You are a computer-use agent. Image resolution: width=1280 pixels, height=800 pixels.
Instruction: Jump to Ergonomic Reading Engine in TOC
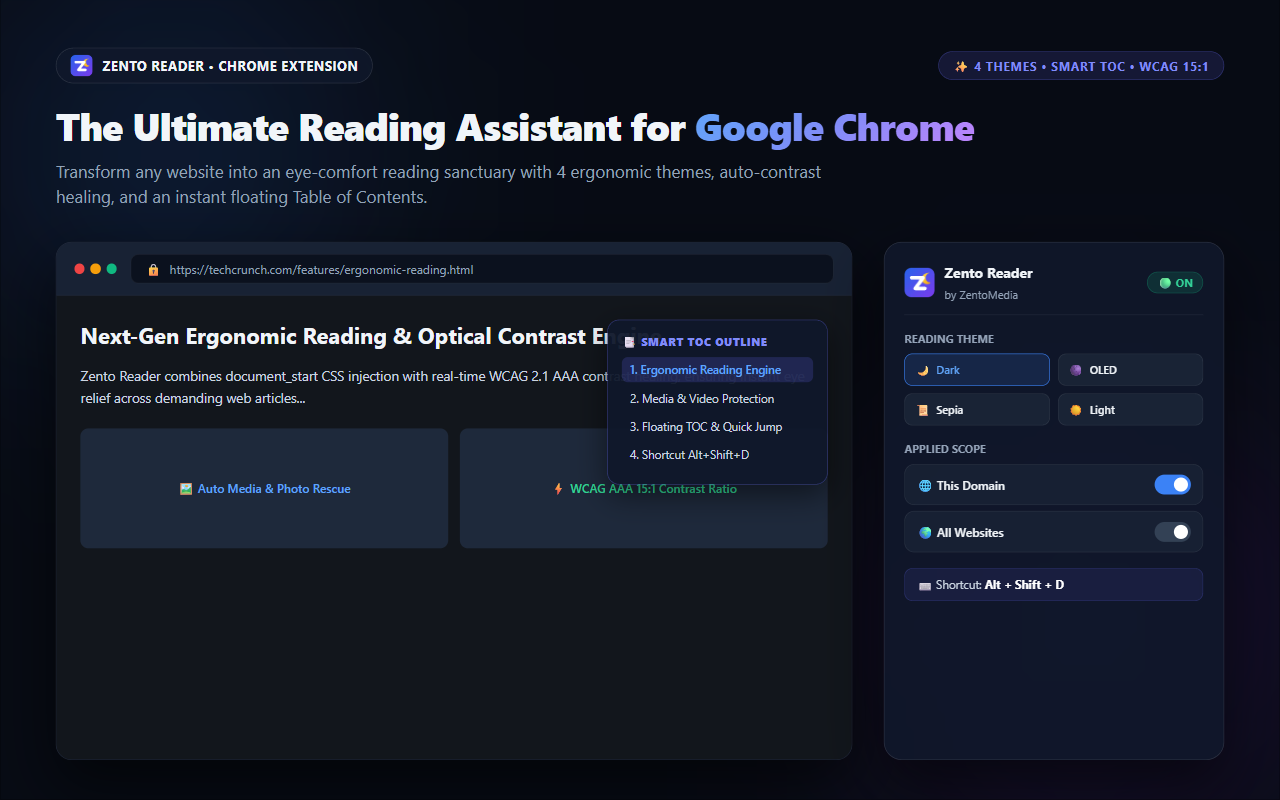pos(717,370)
